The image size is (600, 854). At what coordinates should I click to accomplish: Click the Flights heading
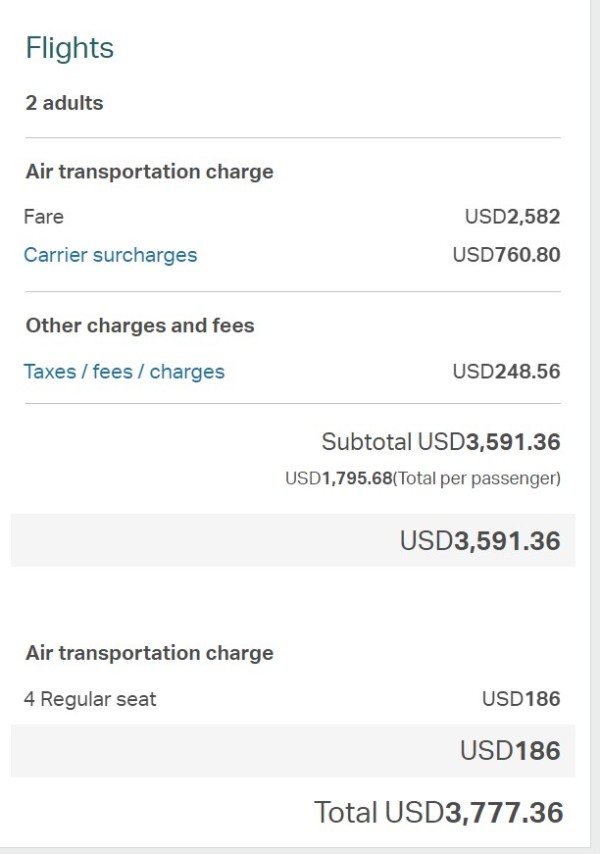70,48
